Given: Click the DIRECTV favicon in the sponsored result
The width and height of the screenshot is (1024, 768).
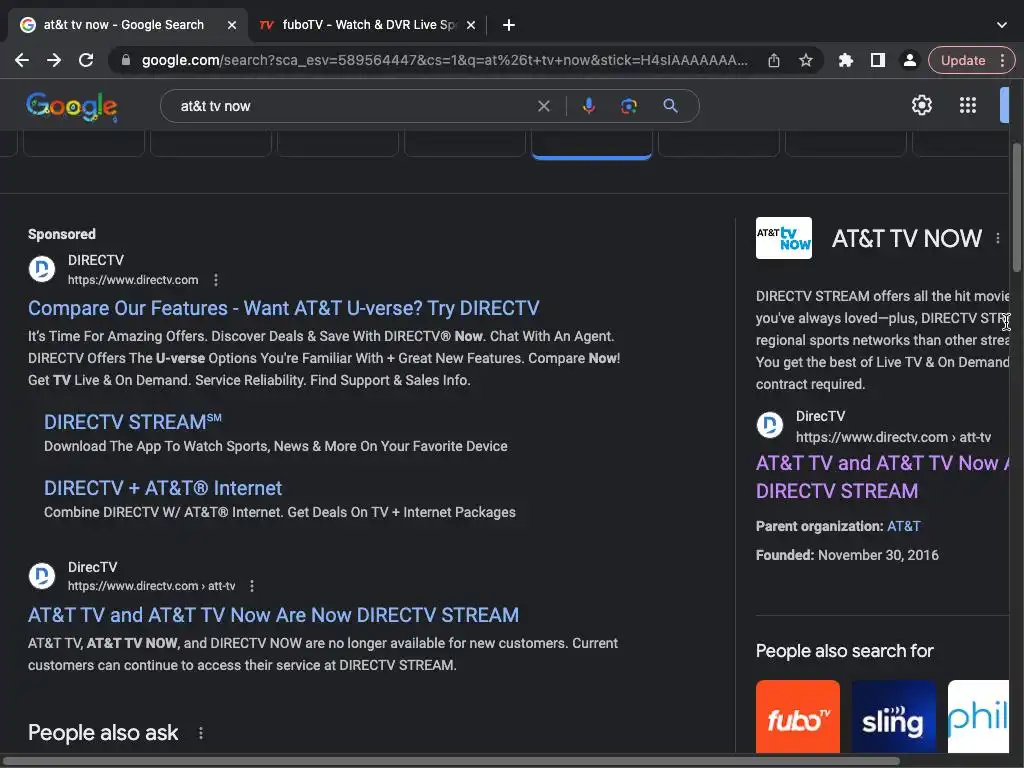Looking at the screenshot, I should coord(42,269).
